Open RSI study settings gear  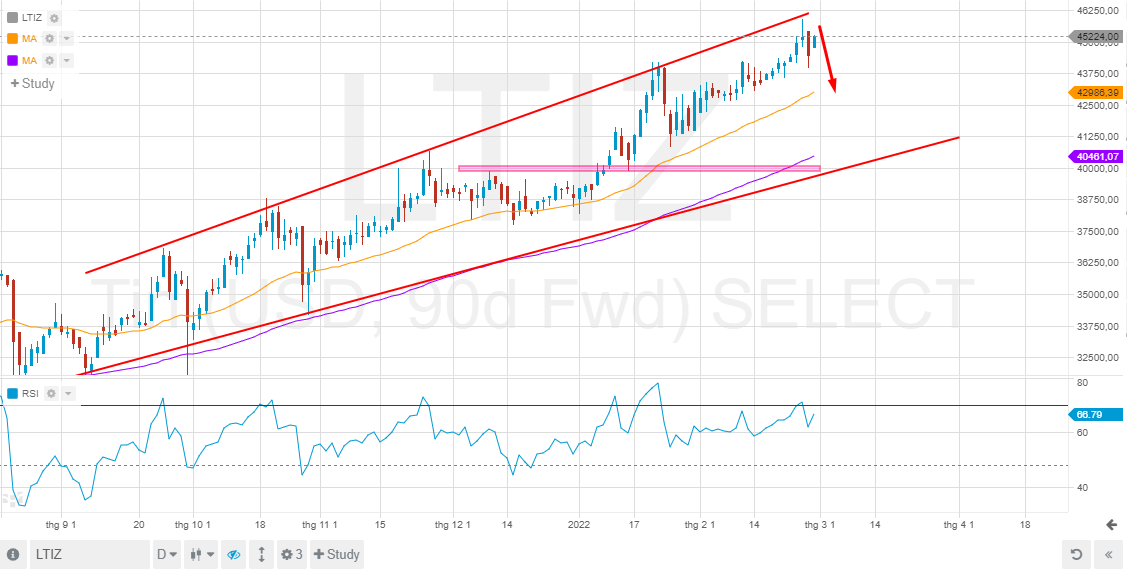(51, 393)
